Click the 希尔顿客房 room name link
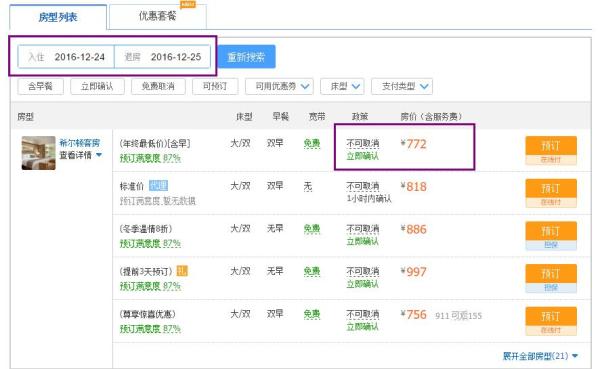 pyautogui.click(x=80, y=143)
